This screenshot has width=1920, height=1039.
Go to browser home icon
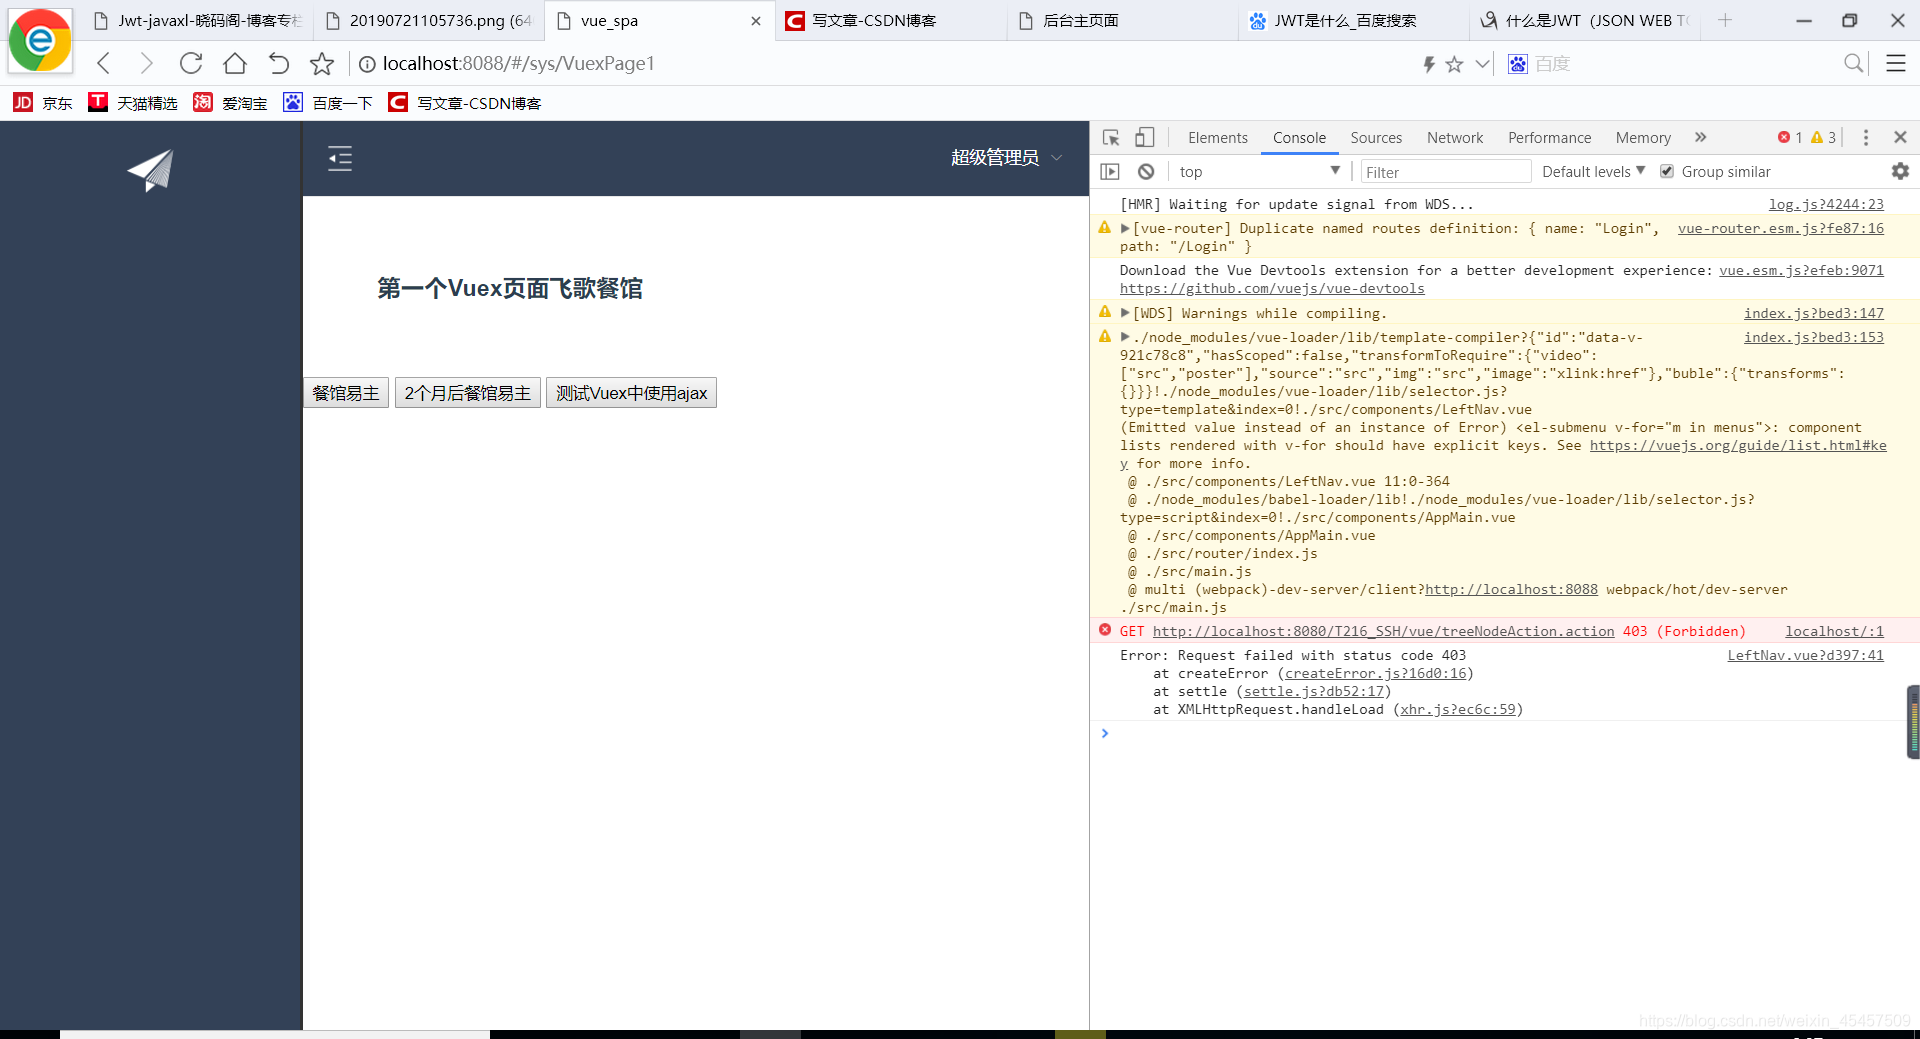[x=235, y=64]
